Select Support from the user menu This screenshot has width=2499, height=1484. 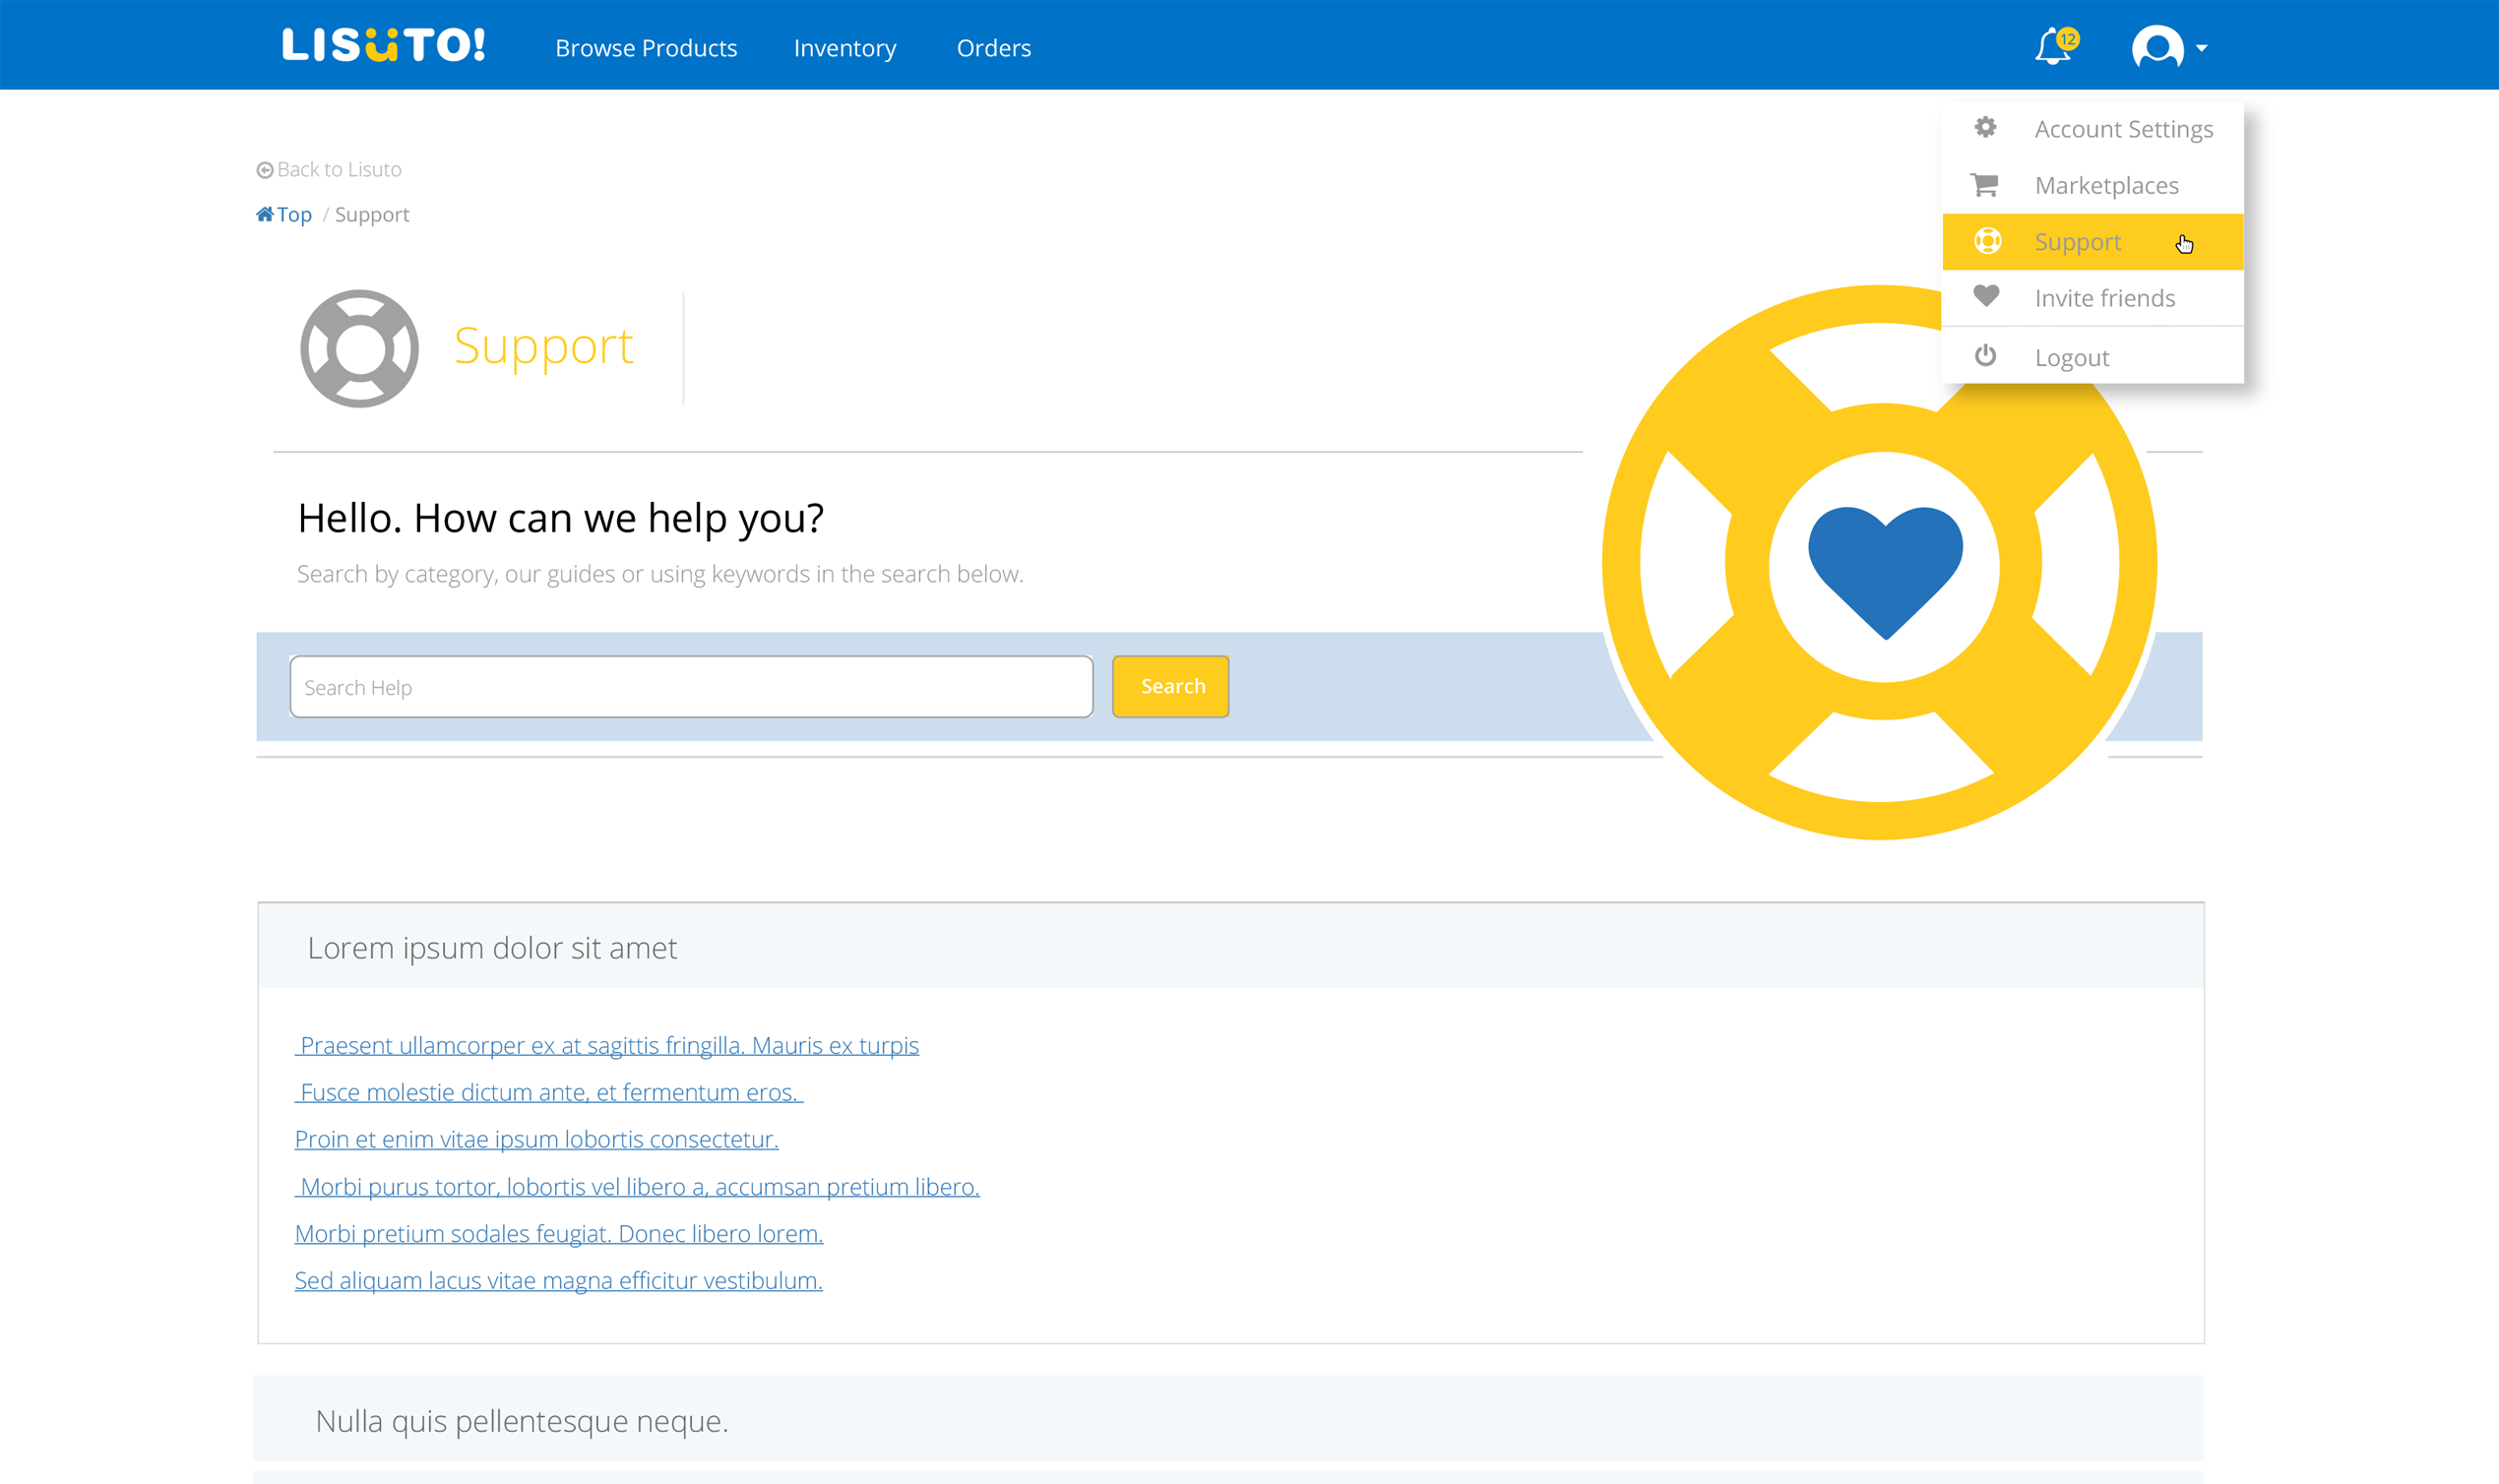pos(2077,242)
